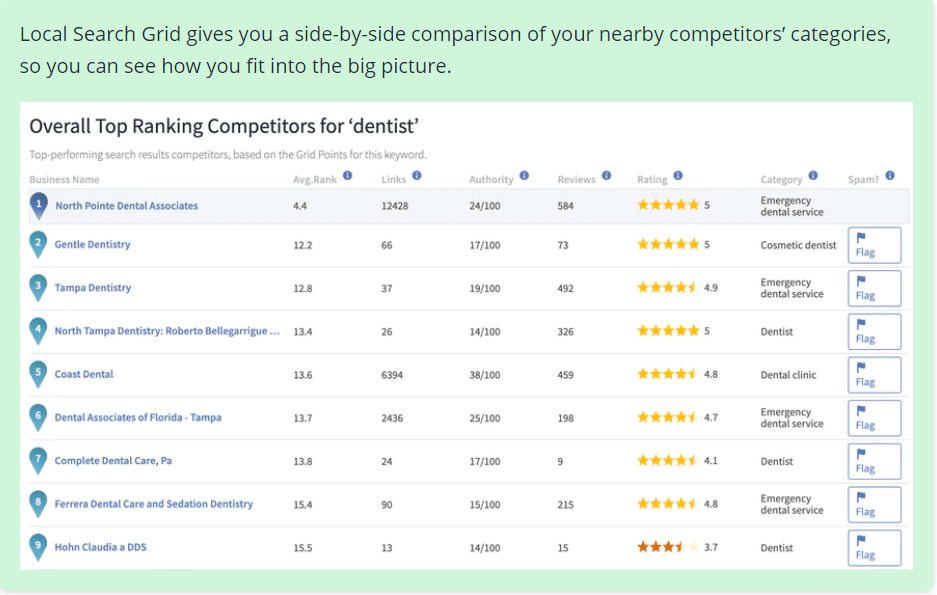The image size is (937, 595).
Task: Flag Complete Dental Care, Pa as spam
Action: point(874,461)
